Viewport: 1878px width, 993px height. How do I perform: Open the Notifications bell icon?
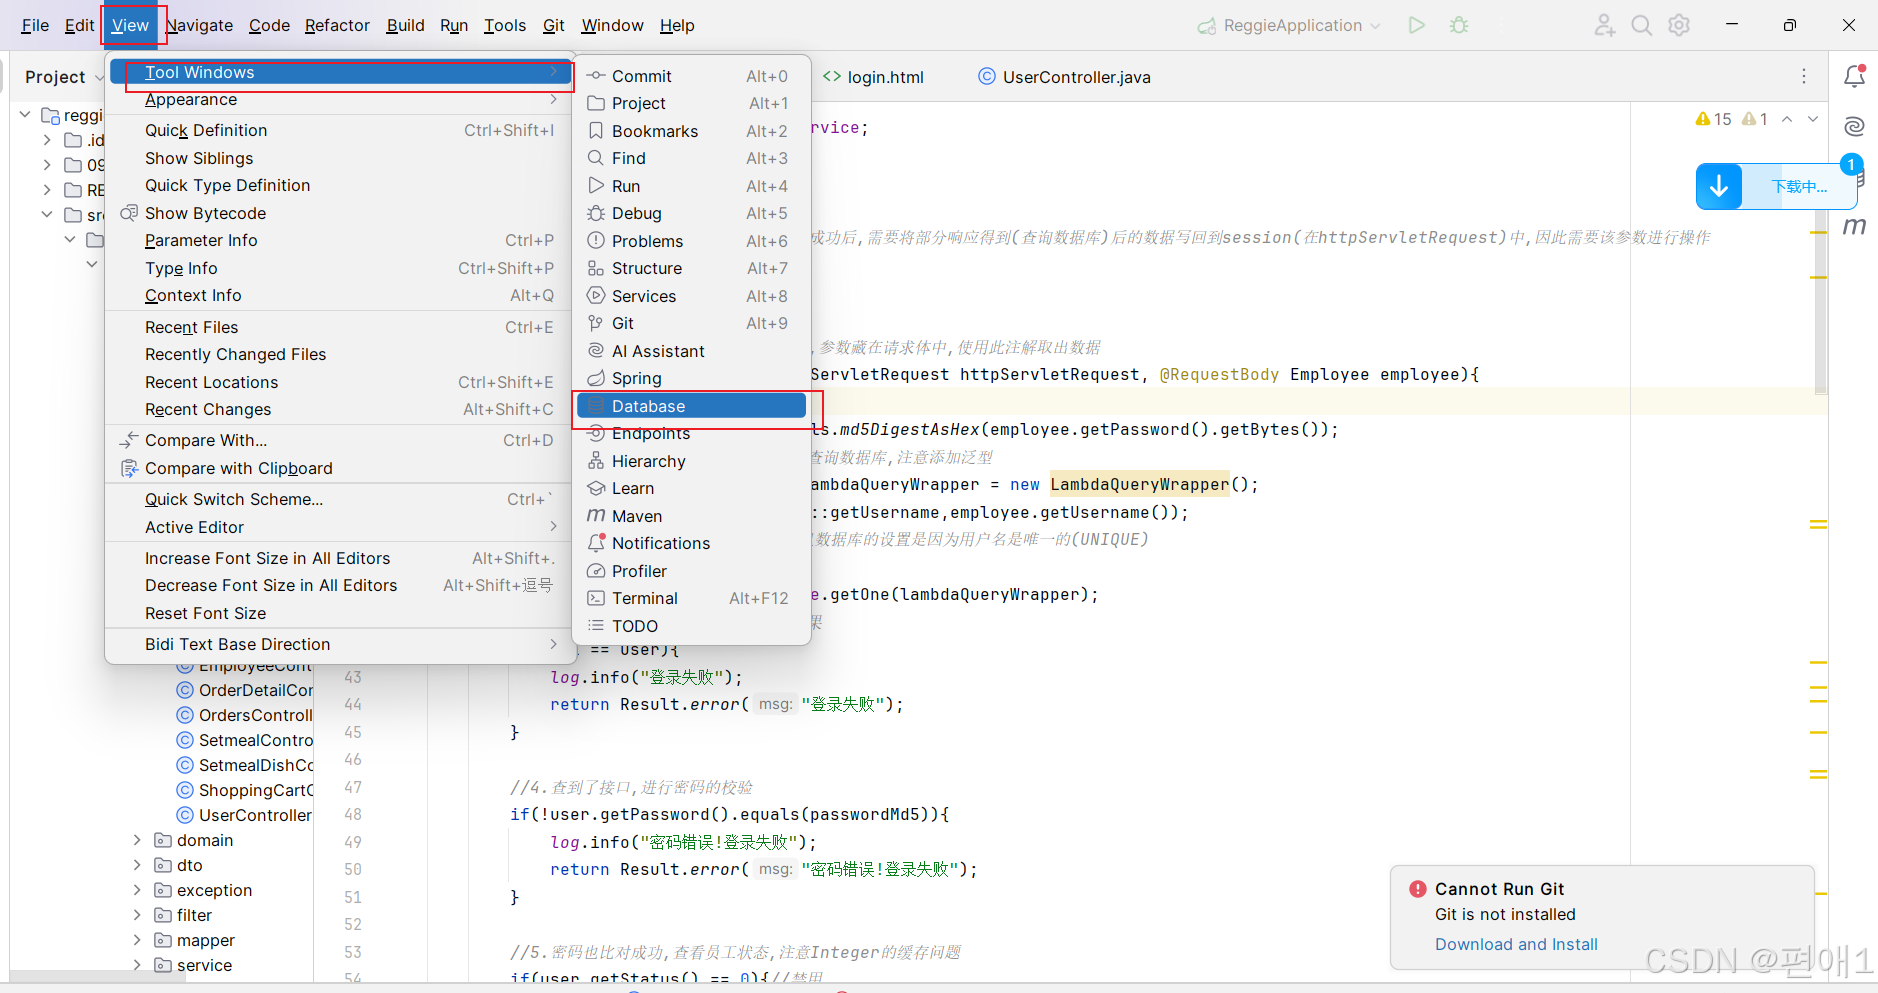[1855, 76]
